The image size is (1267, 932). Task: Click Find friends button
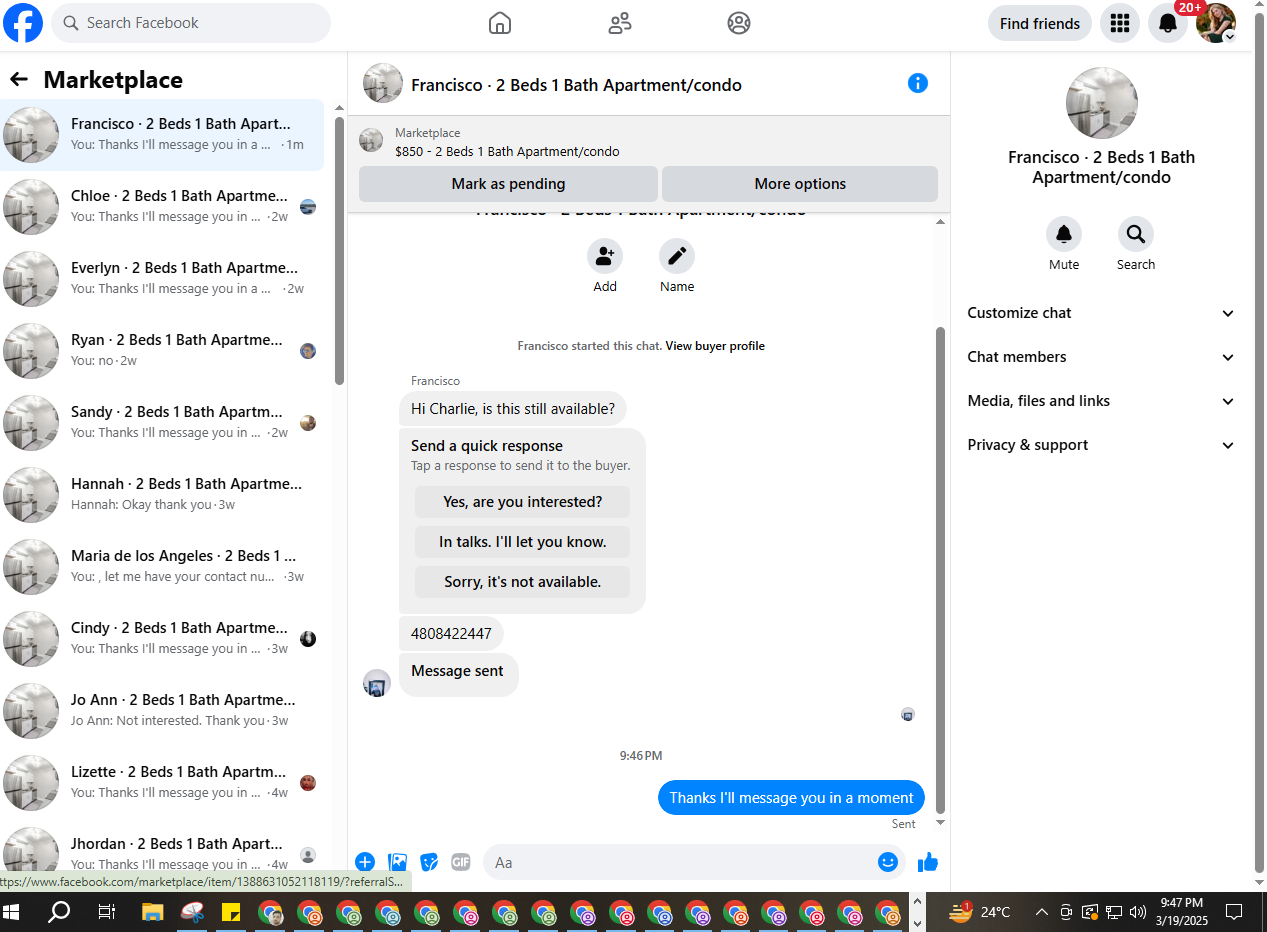pos(1040,23)
